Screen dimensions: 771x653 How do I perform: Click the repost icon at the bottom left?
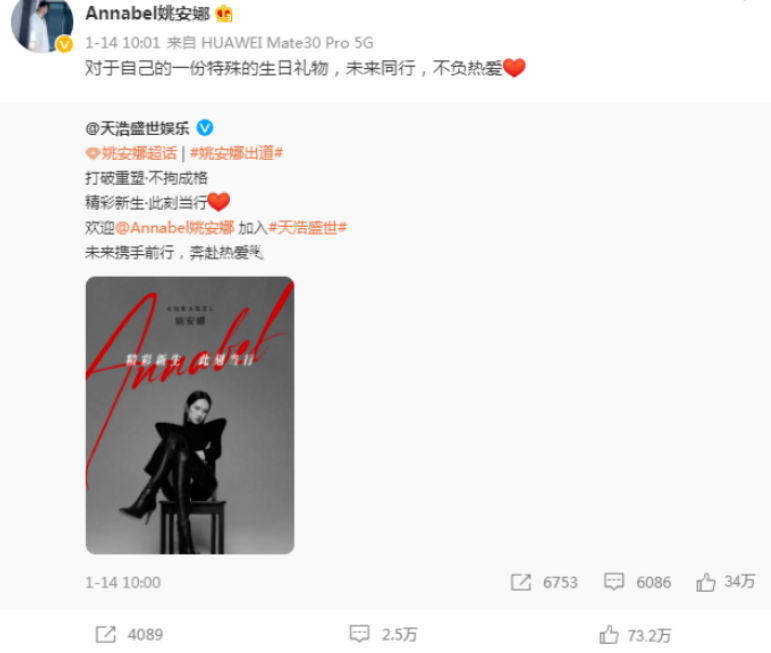[106, 634]
